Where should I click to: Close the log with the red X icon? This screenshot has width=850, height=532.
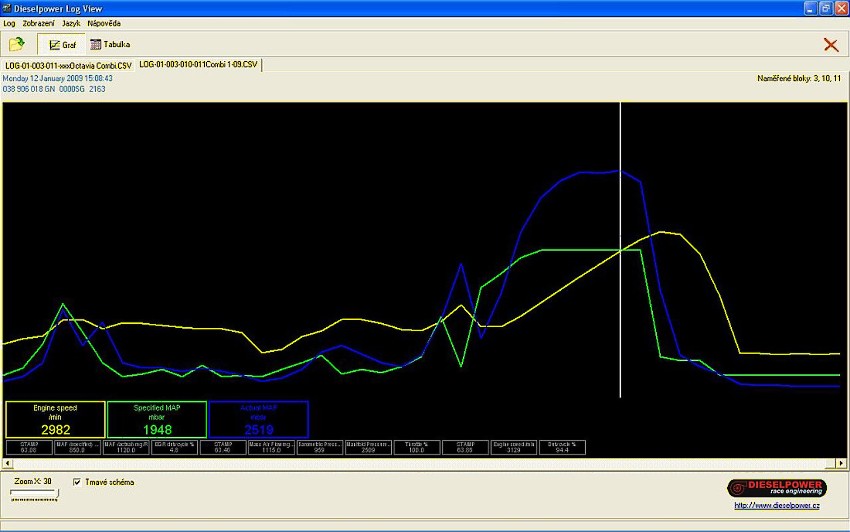coord(831,44)
